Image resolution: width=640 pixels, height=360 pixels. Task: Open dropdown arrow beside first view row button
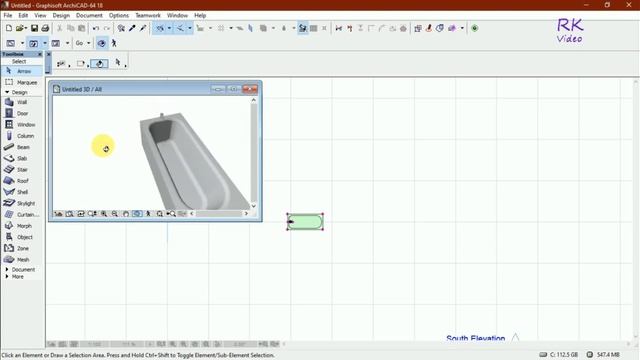pyautogui.click(x=22, y=43)
